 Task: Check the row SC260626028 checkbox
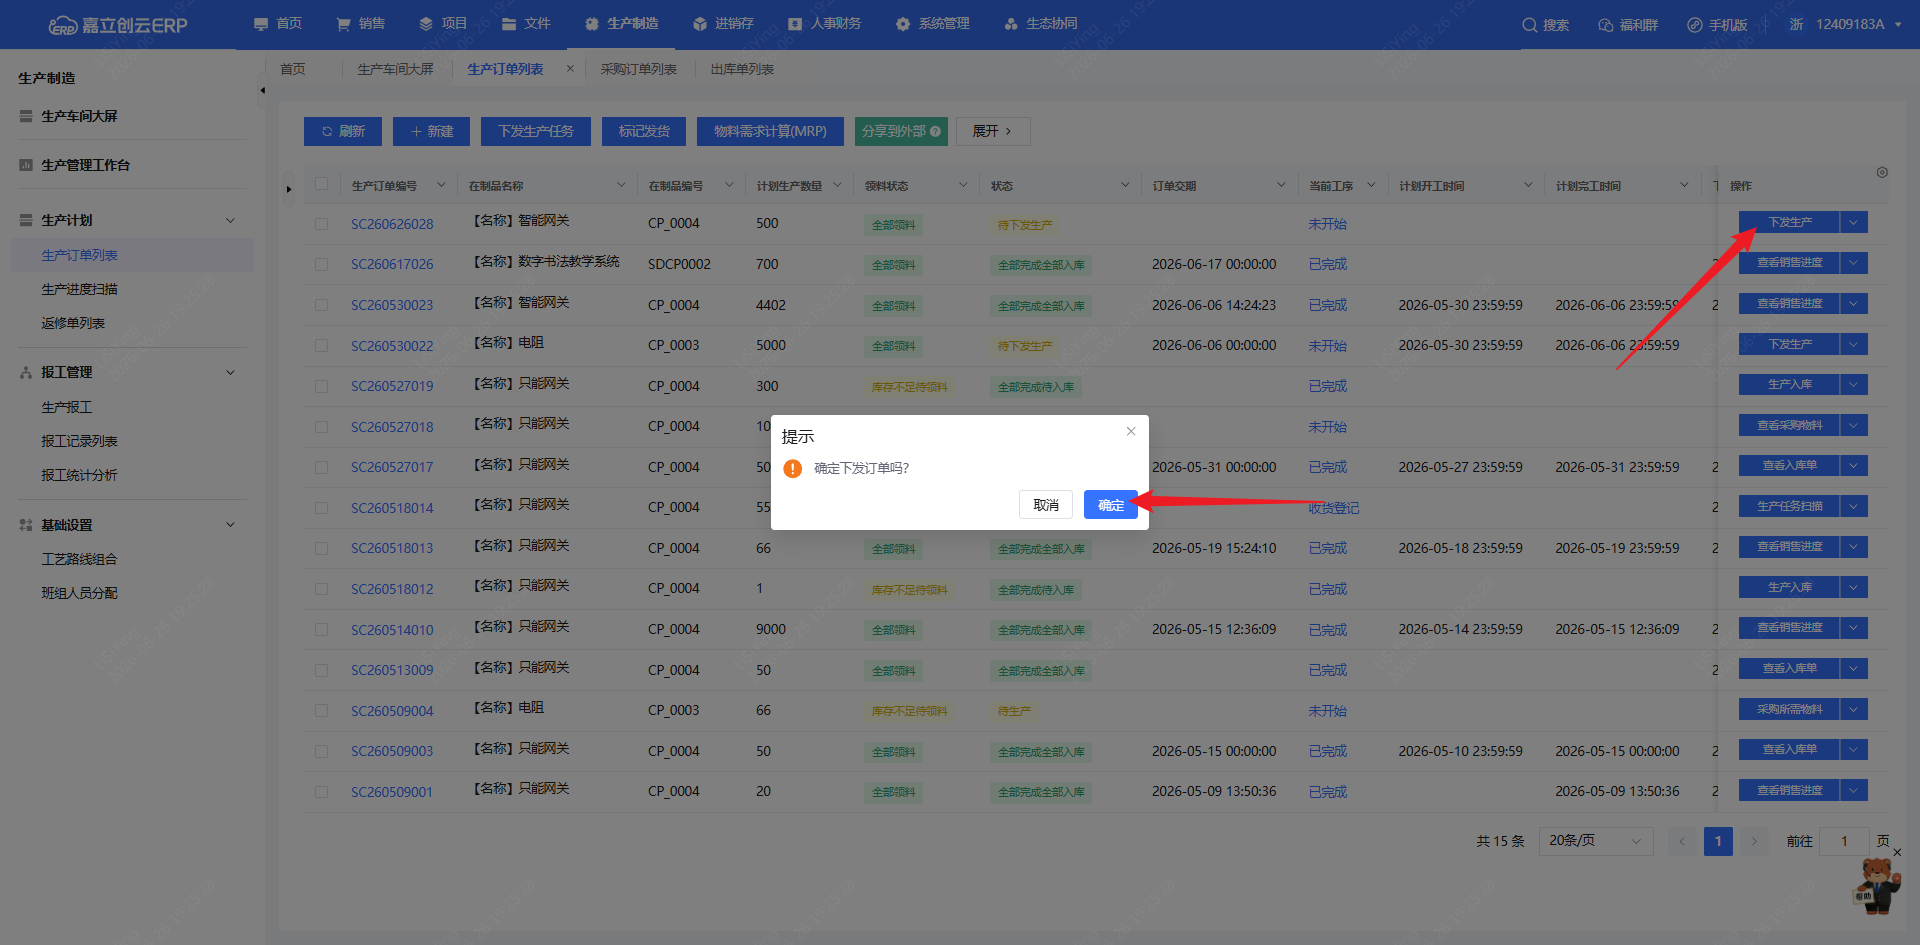(x=321, y=224)
